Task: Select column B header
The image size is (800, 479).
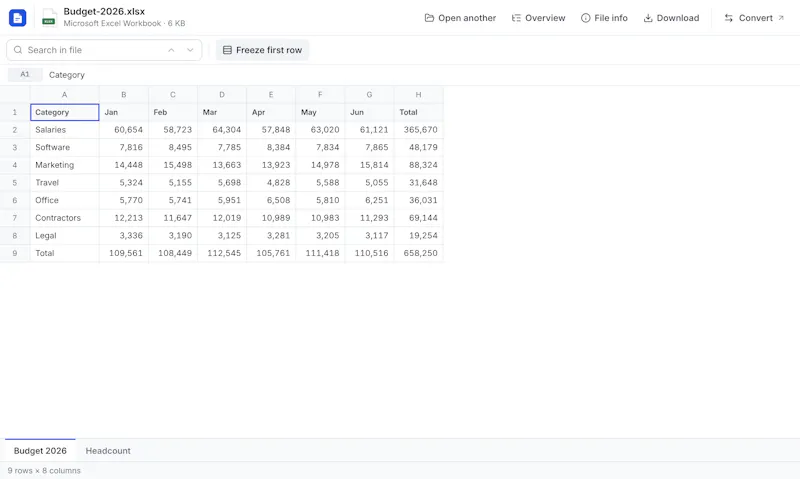Action: [123, 94]
